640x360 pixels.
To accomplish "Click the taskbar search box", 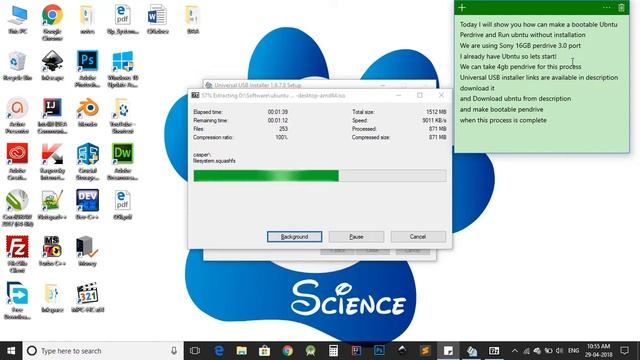I will [x=103, y=351].
